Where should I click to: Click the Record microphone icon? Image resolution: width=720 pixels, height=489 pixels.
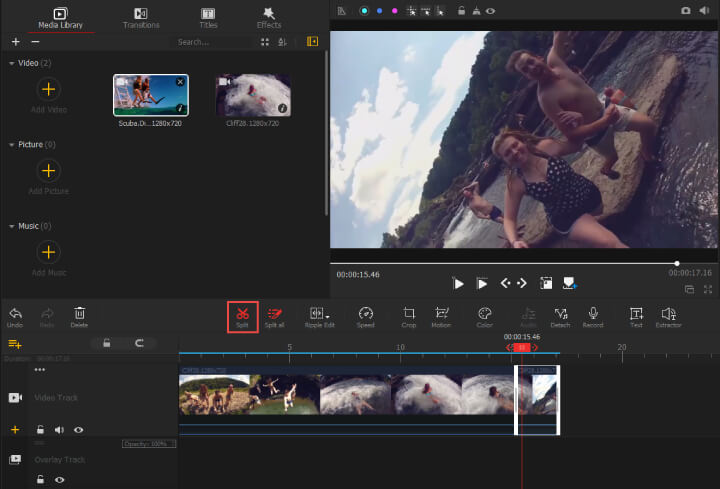point(593,315)
